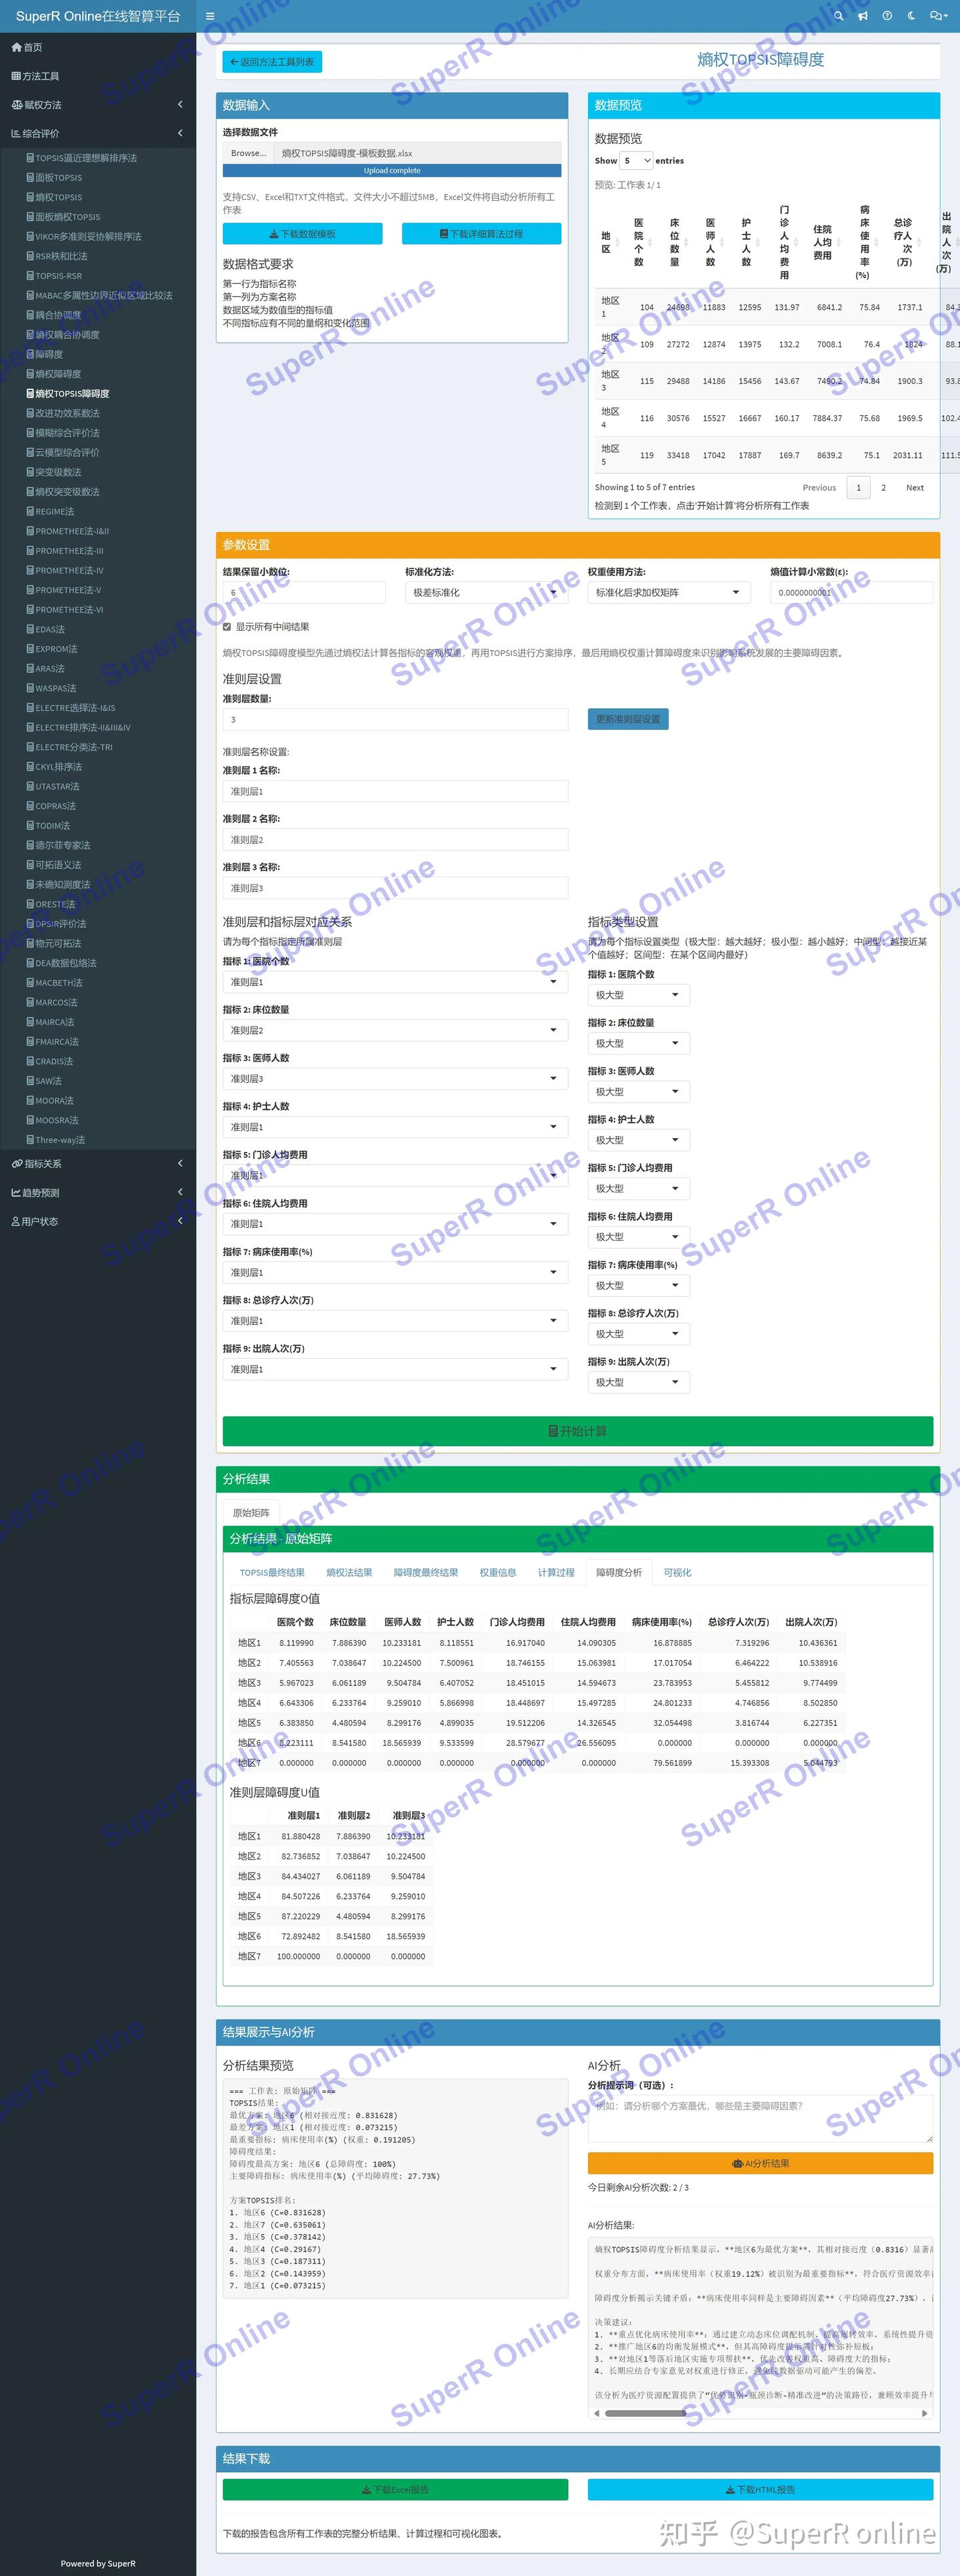
Task: Open 模糊综合评价法 in sidebar
Action: 63,433
